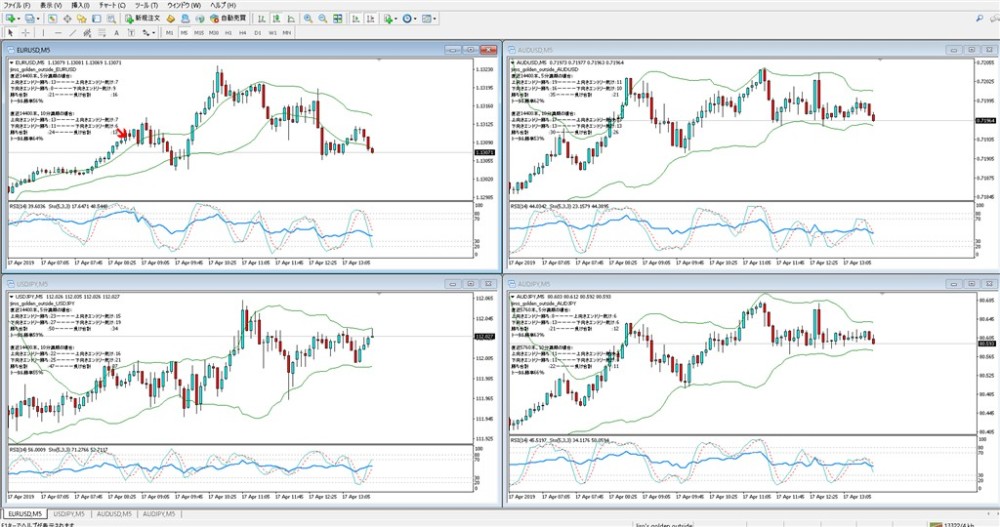1000x527 pixels.
Task: Zoom in on the chart
Action: point(308,19)
